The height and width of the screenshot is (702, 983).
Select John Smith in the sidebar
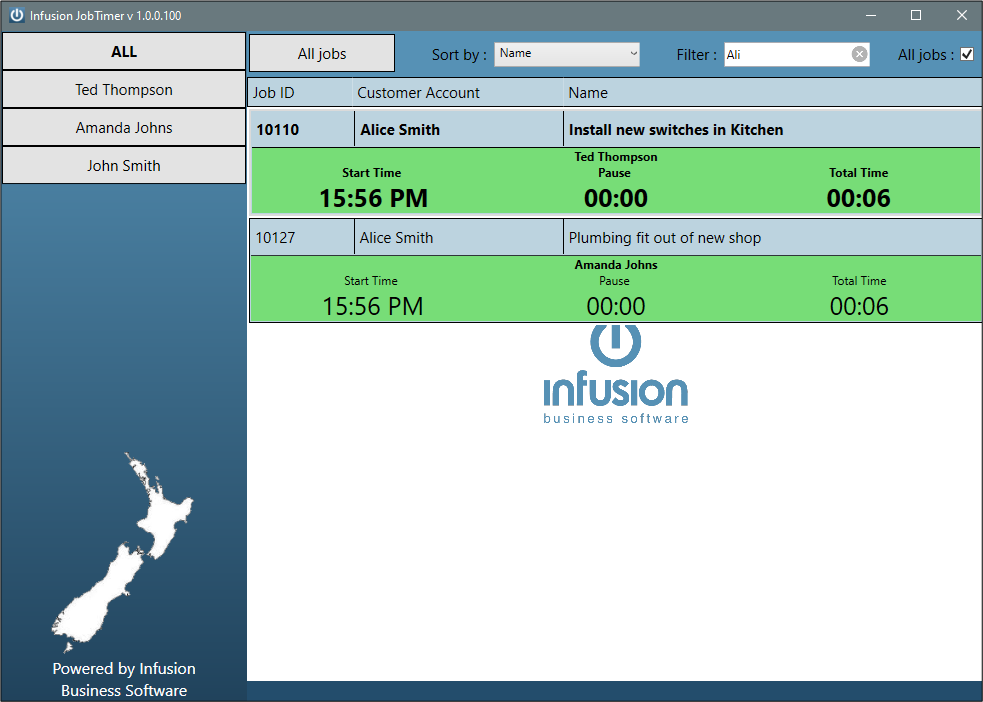click(124, 165)
